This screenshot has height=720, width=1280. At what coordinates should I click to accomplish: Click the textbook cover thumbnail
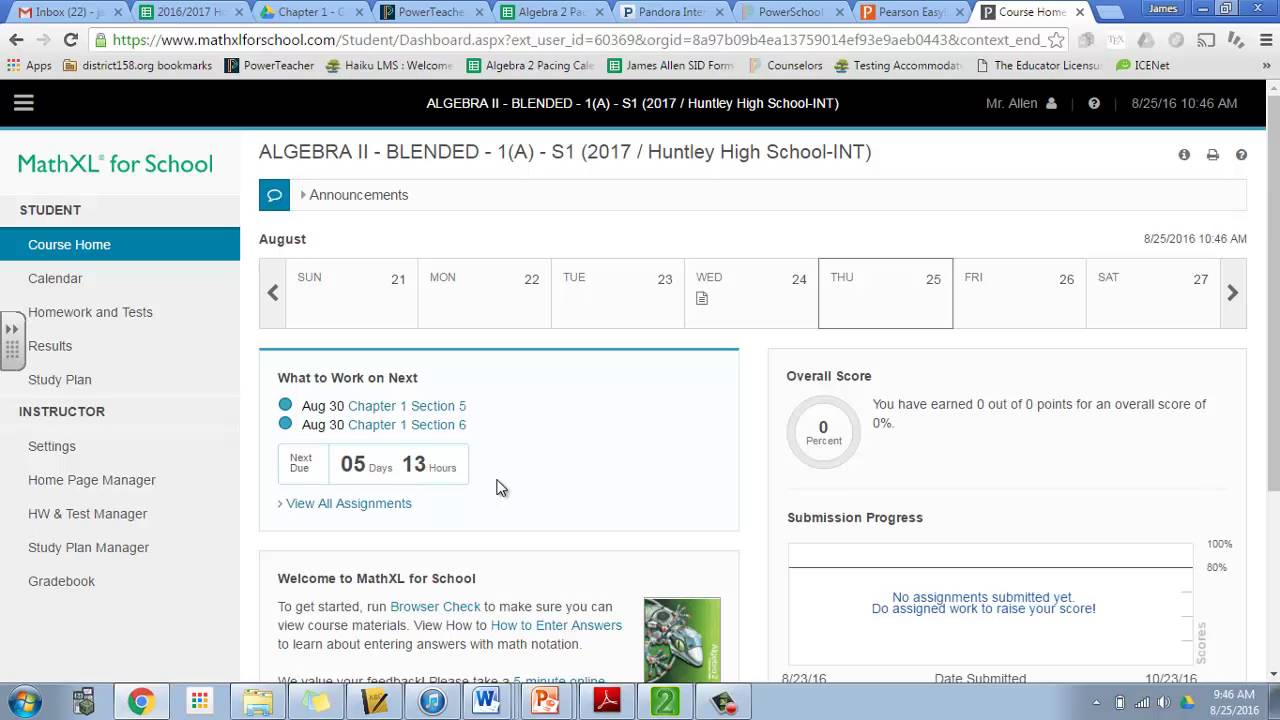click(x=682, y=640)
